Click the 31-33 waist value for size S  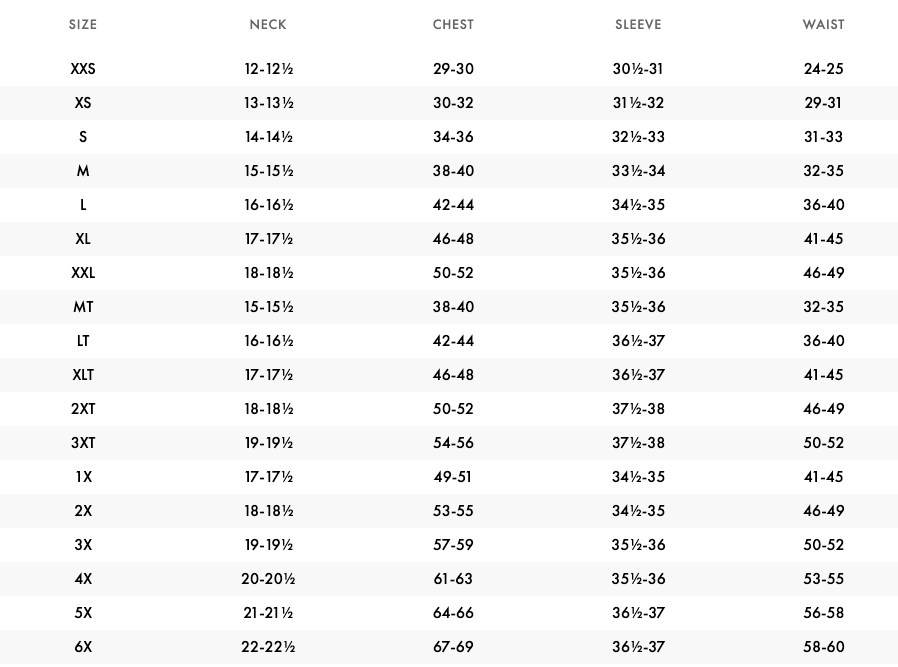823,137
